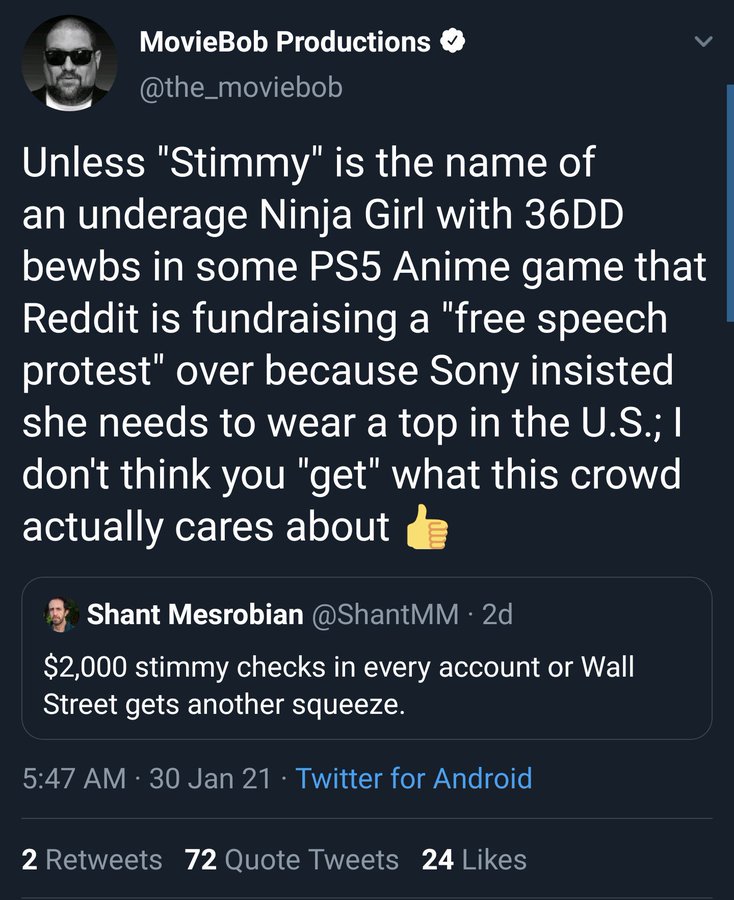
Task: Click the 30 Jan 21 date
Action: (x=209, y=778)
